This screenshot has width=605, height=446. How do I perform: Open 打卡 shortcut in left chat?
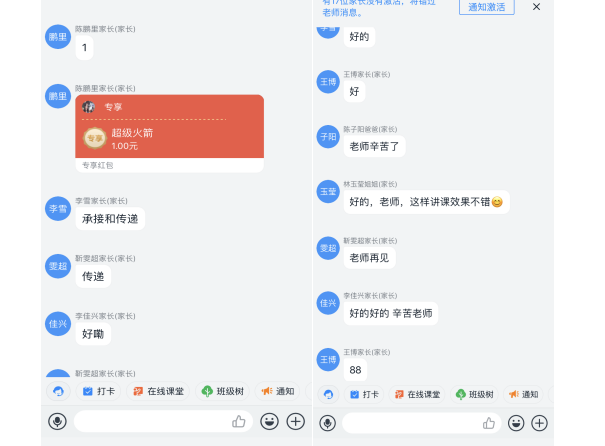tap(98, 391)
